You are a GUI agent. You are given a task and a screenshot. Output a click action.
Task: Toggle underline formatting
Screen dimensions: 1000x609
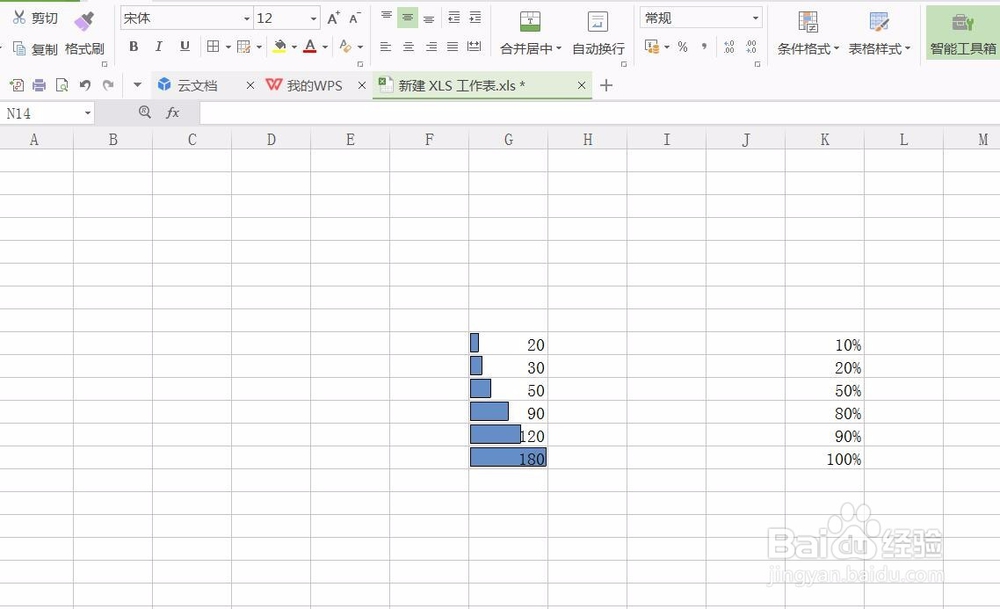pos(185,47)
